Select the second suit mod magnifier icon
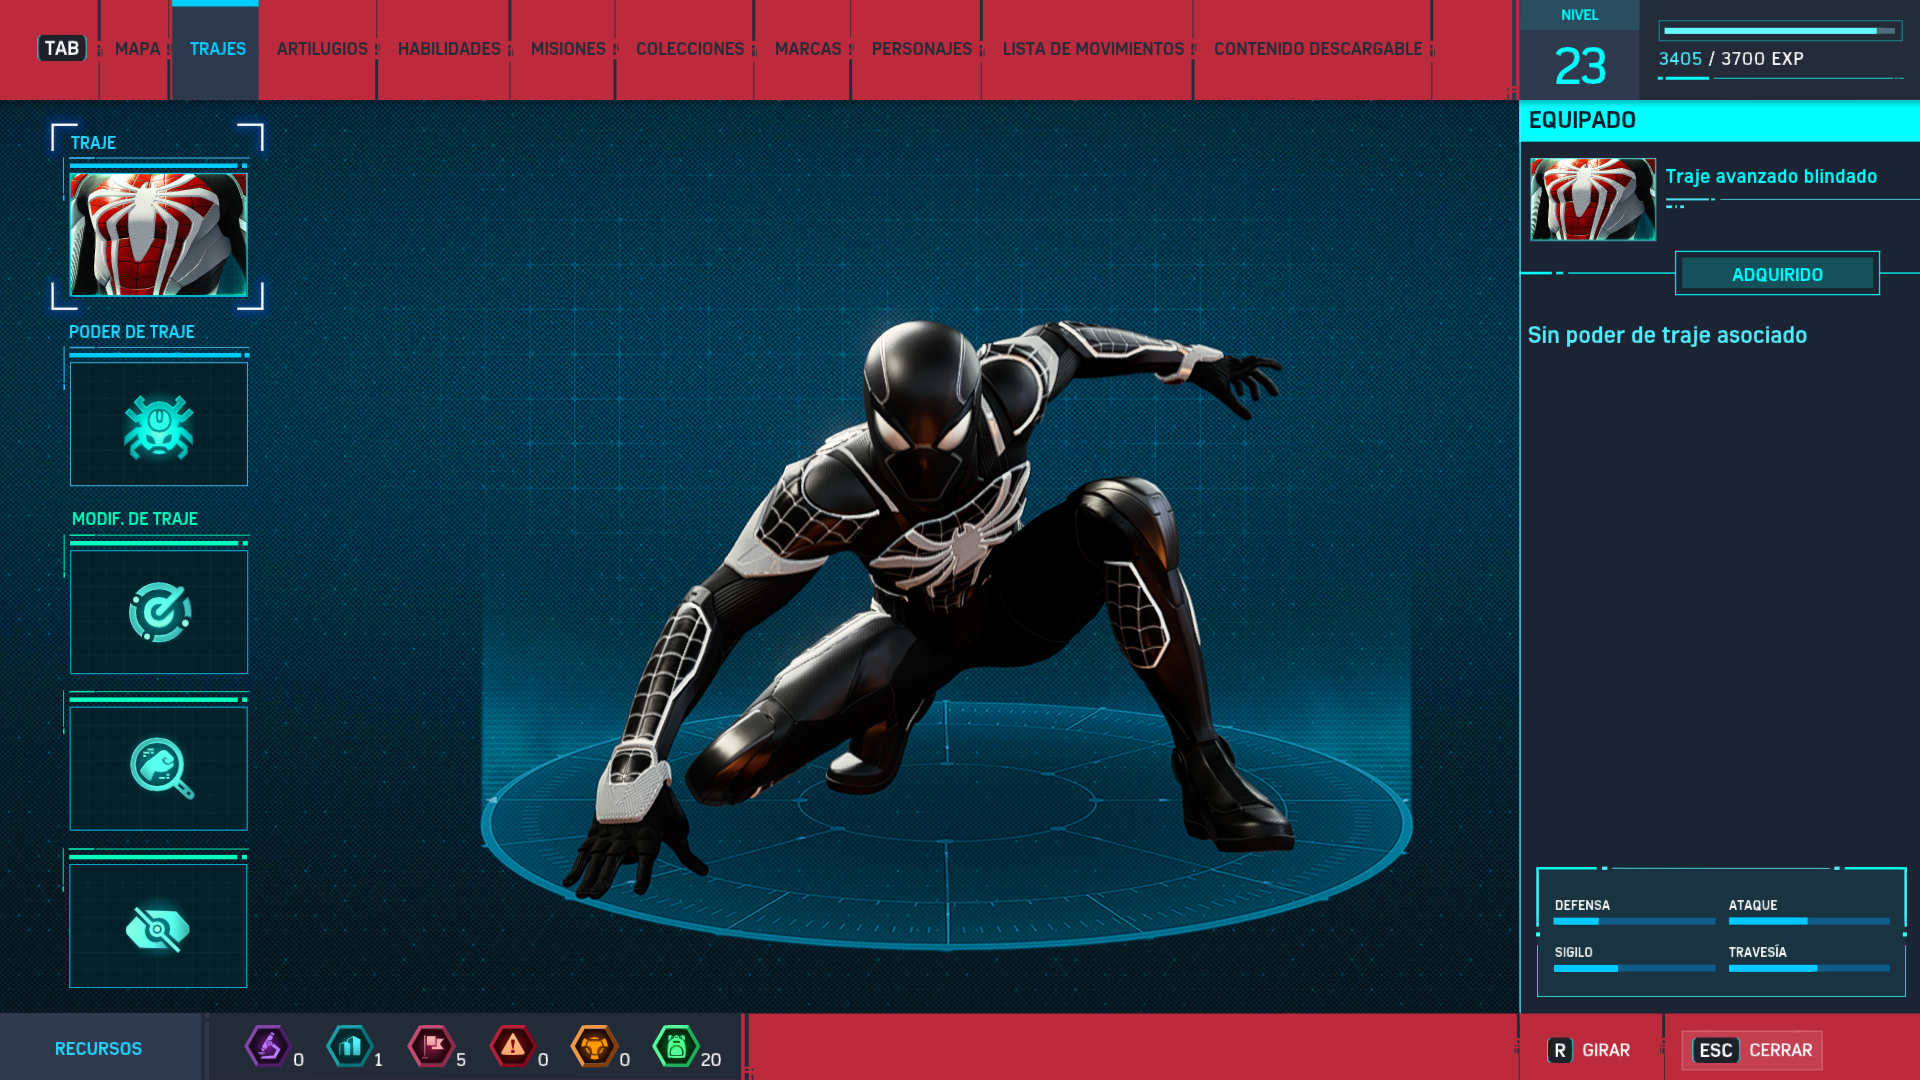Image resolution: width=1920 pixels, height=1080 pixels. [x=159, y=768]
